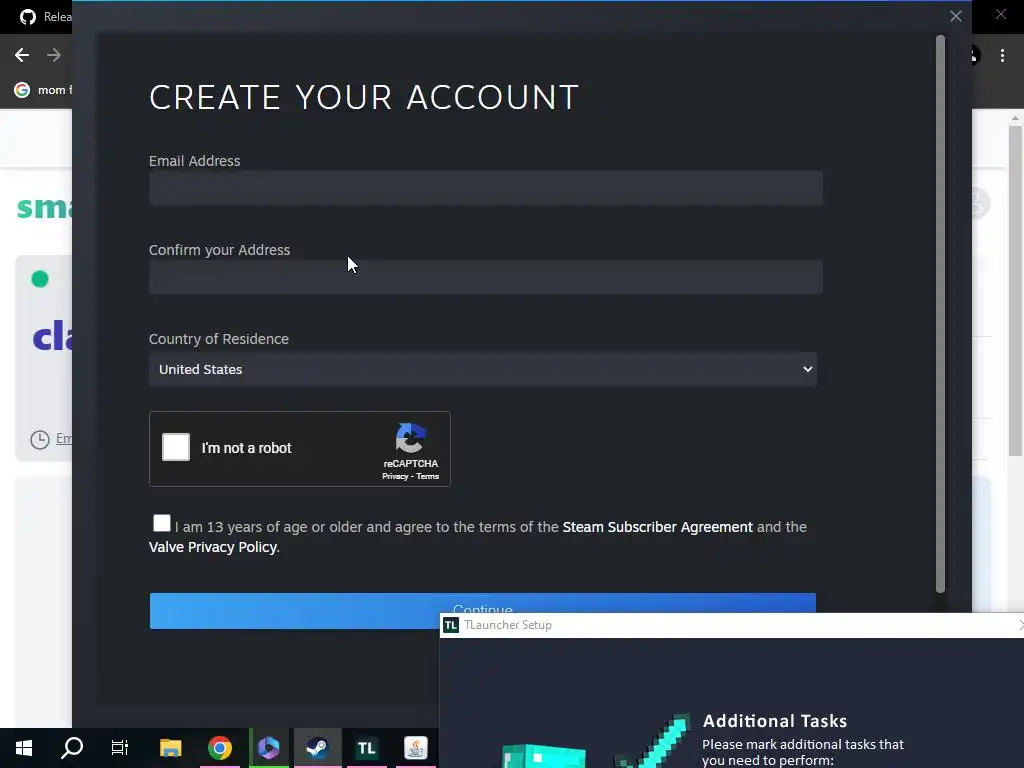Switch to Chrome in the taskbar
This screenshot has height=768, width=1024.
pyautogui.click(x=220, y=748)
